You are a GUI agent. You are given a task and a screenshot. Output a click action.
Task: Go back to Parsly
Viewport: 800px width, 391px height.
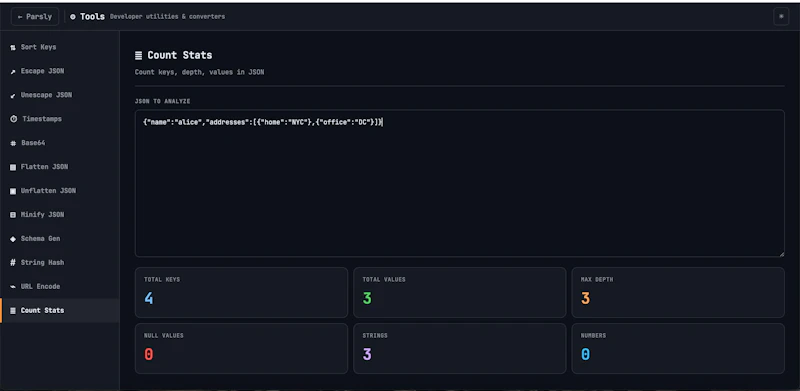[x=35, y=16]
